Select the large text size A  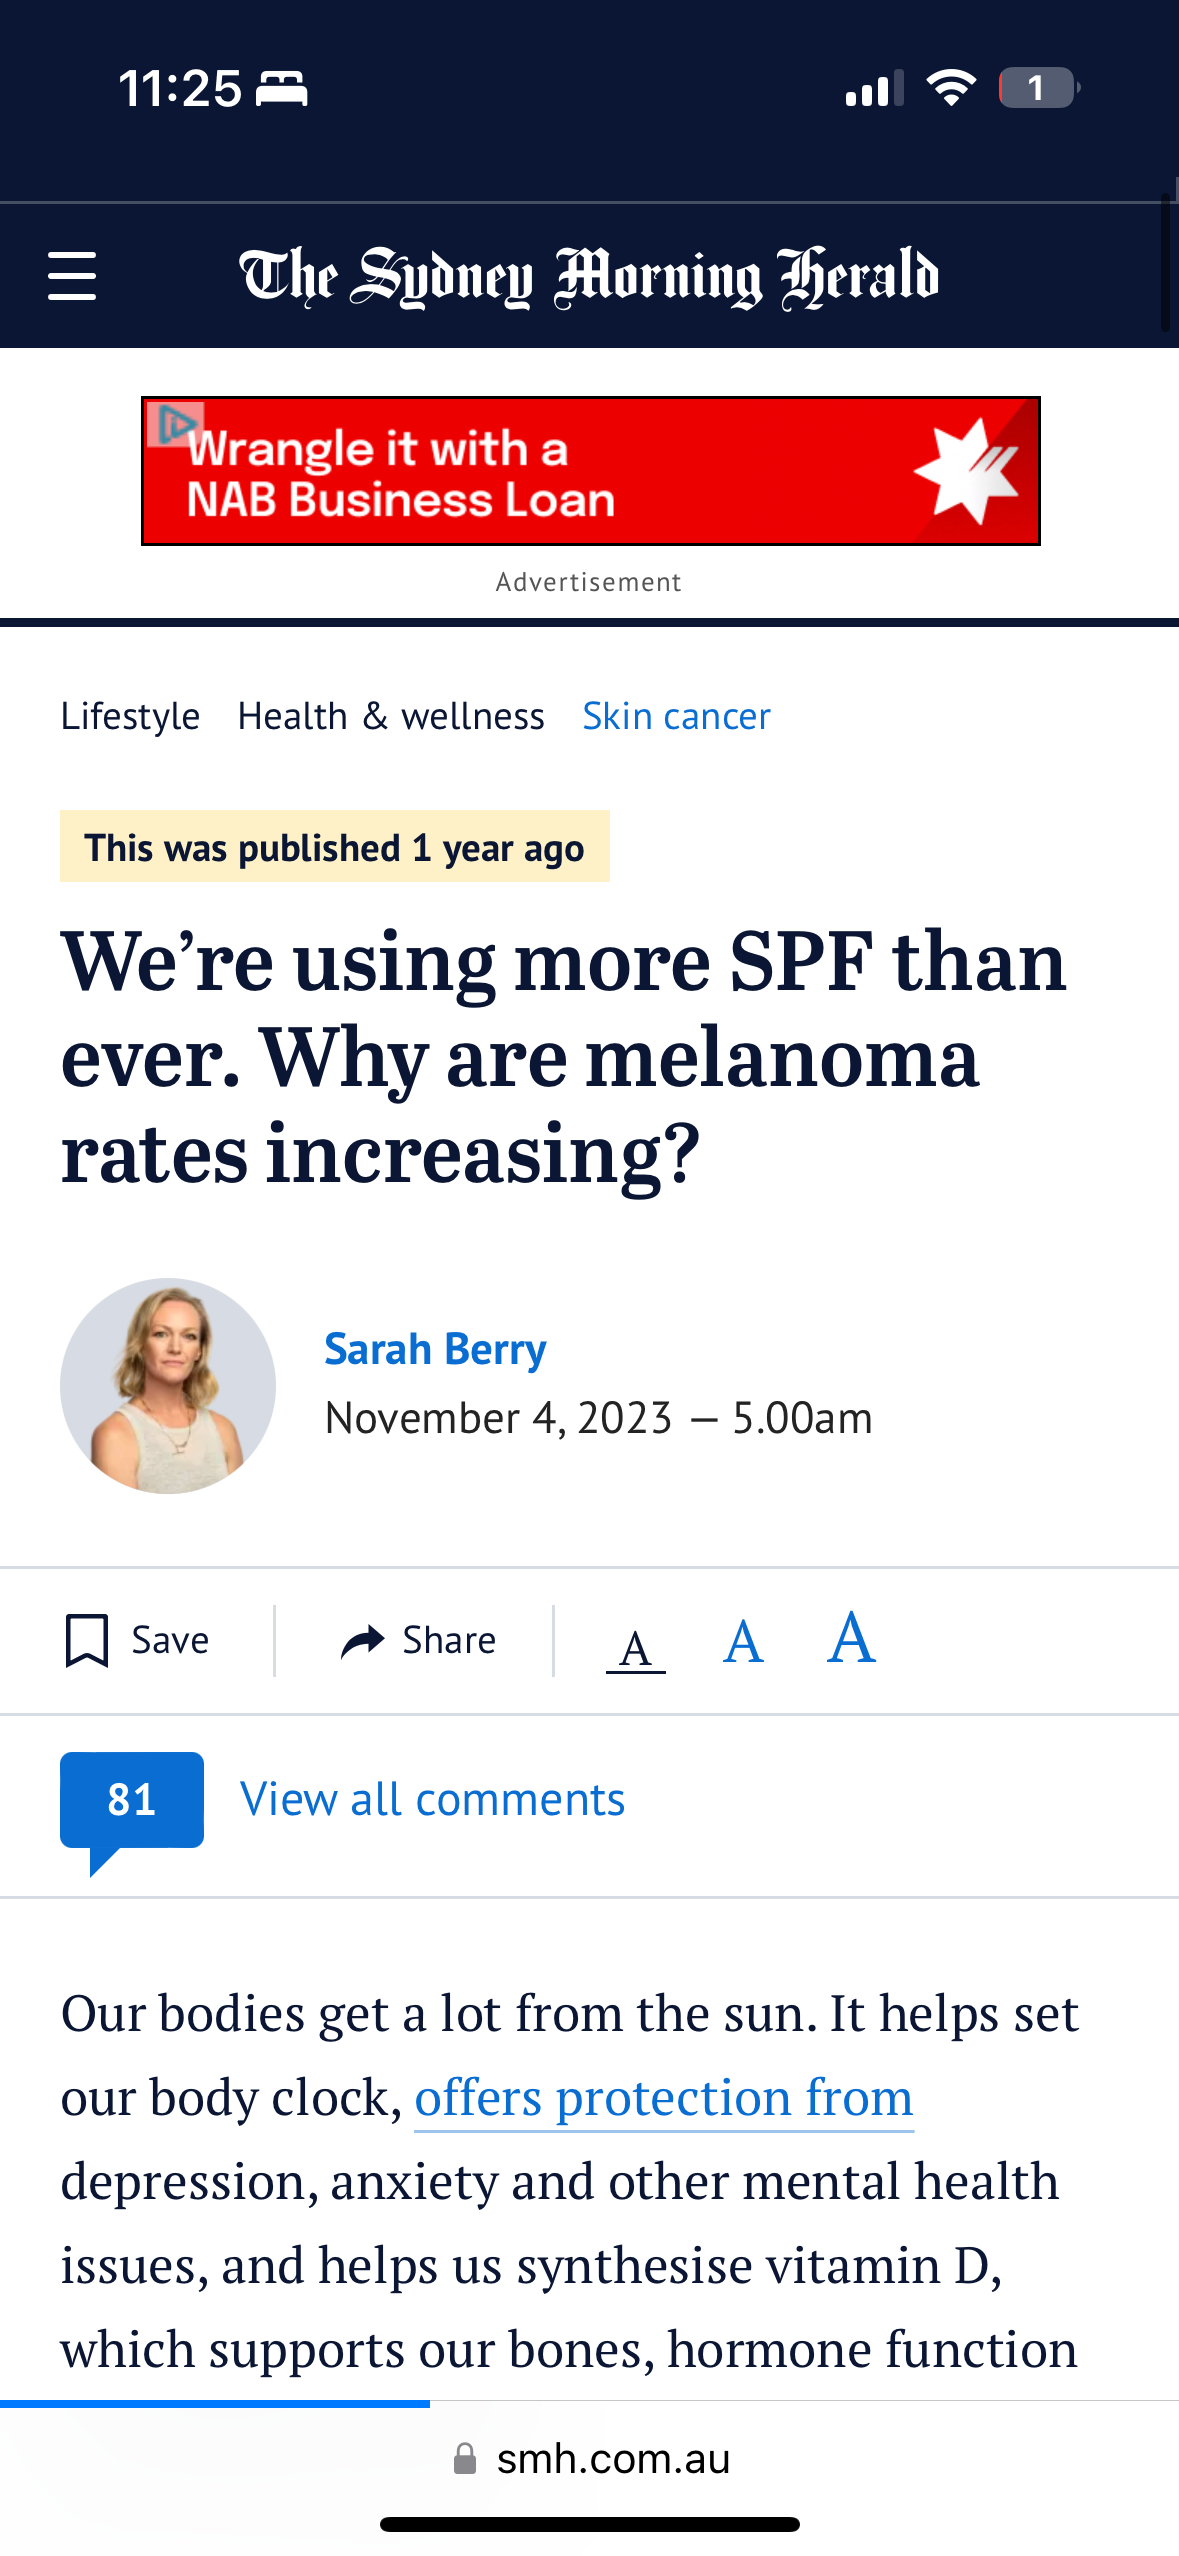click(x=851, y=1638)
